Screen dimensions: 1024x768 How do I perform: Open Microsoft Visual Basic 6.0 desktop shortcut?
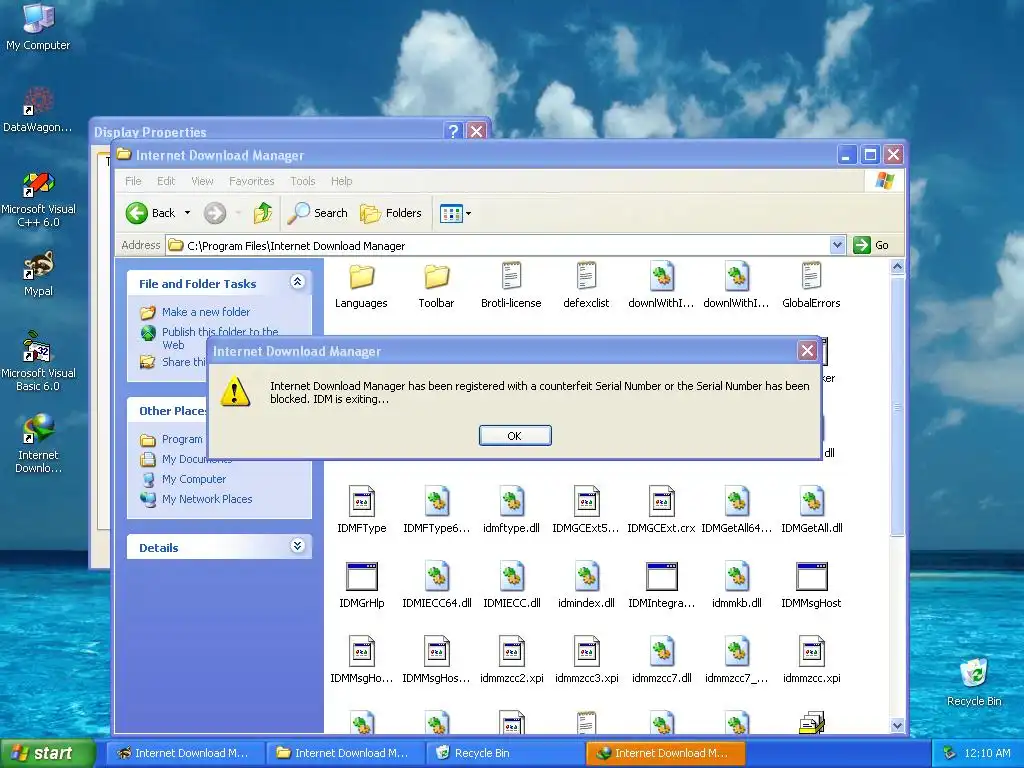[38, 361]
